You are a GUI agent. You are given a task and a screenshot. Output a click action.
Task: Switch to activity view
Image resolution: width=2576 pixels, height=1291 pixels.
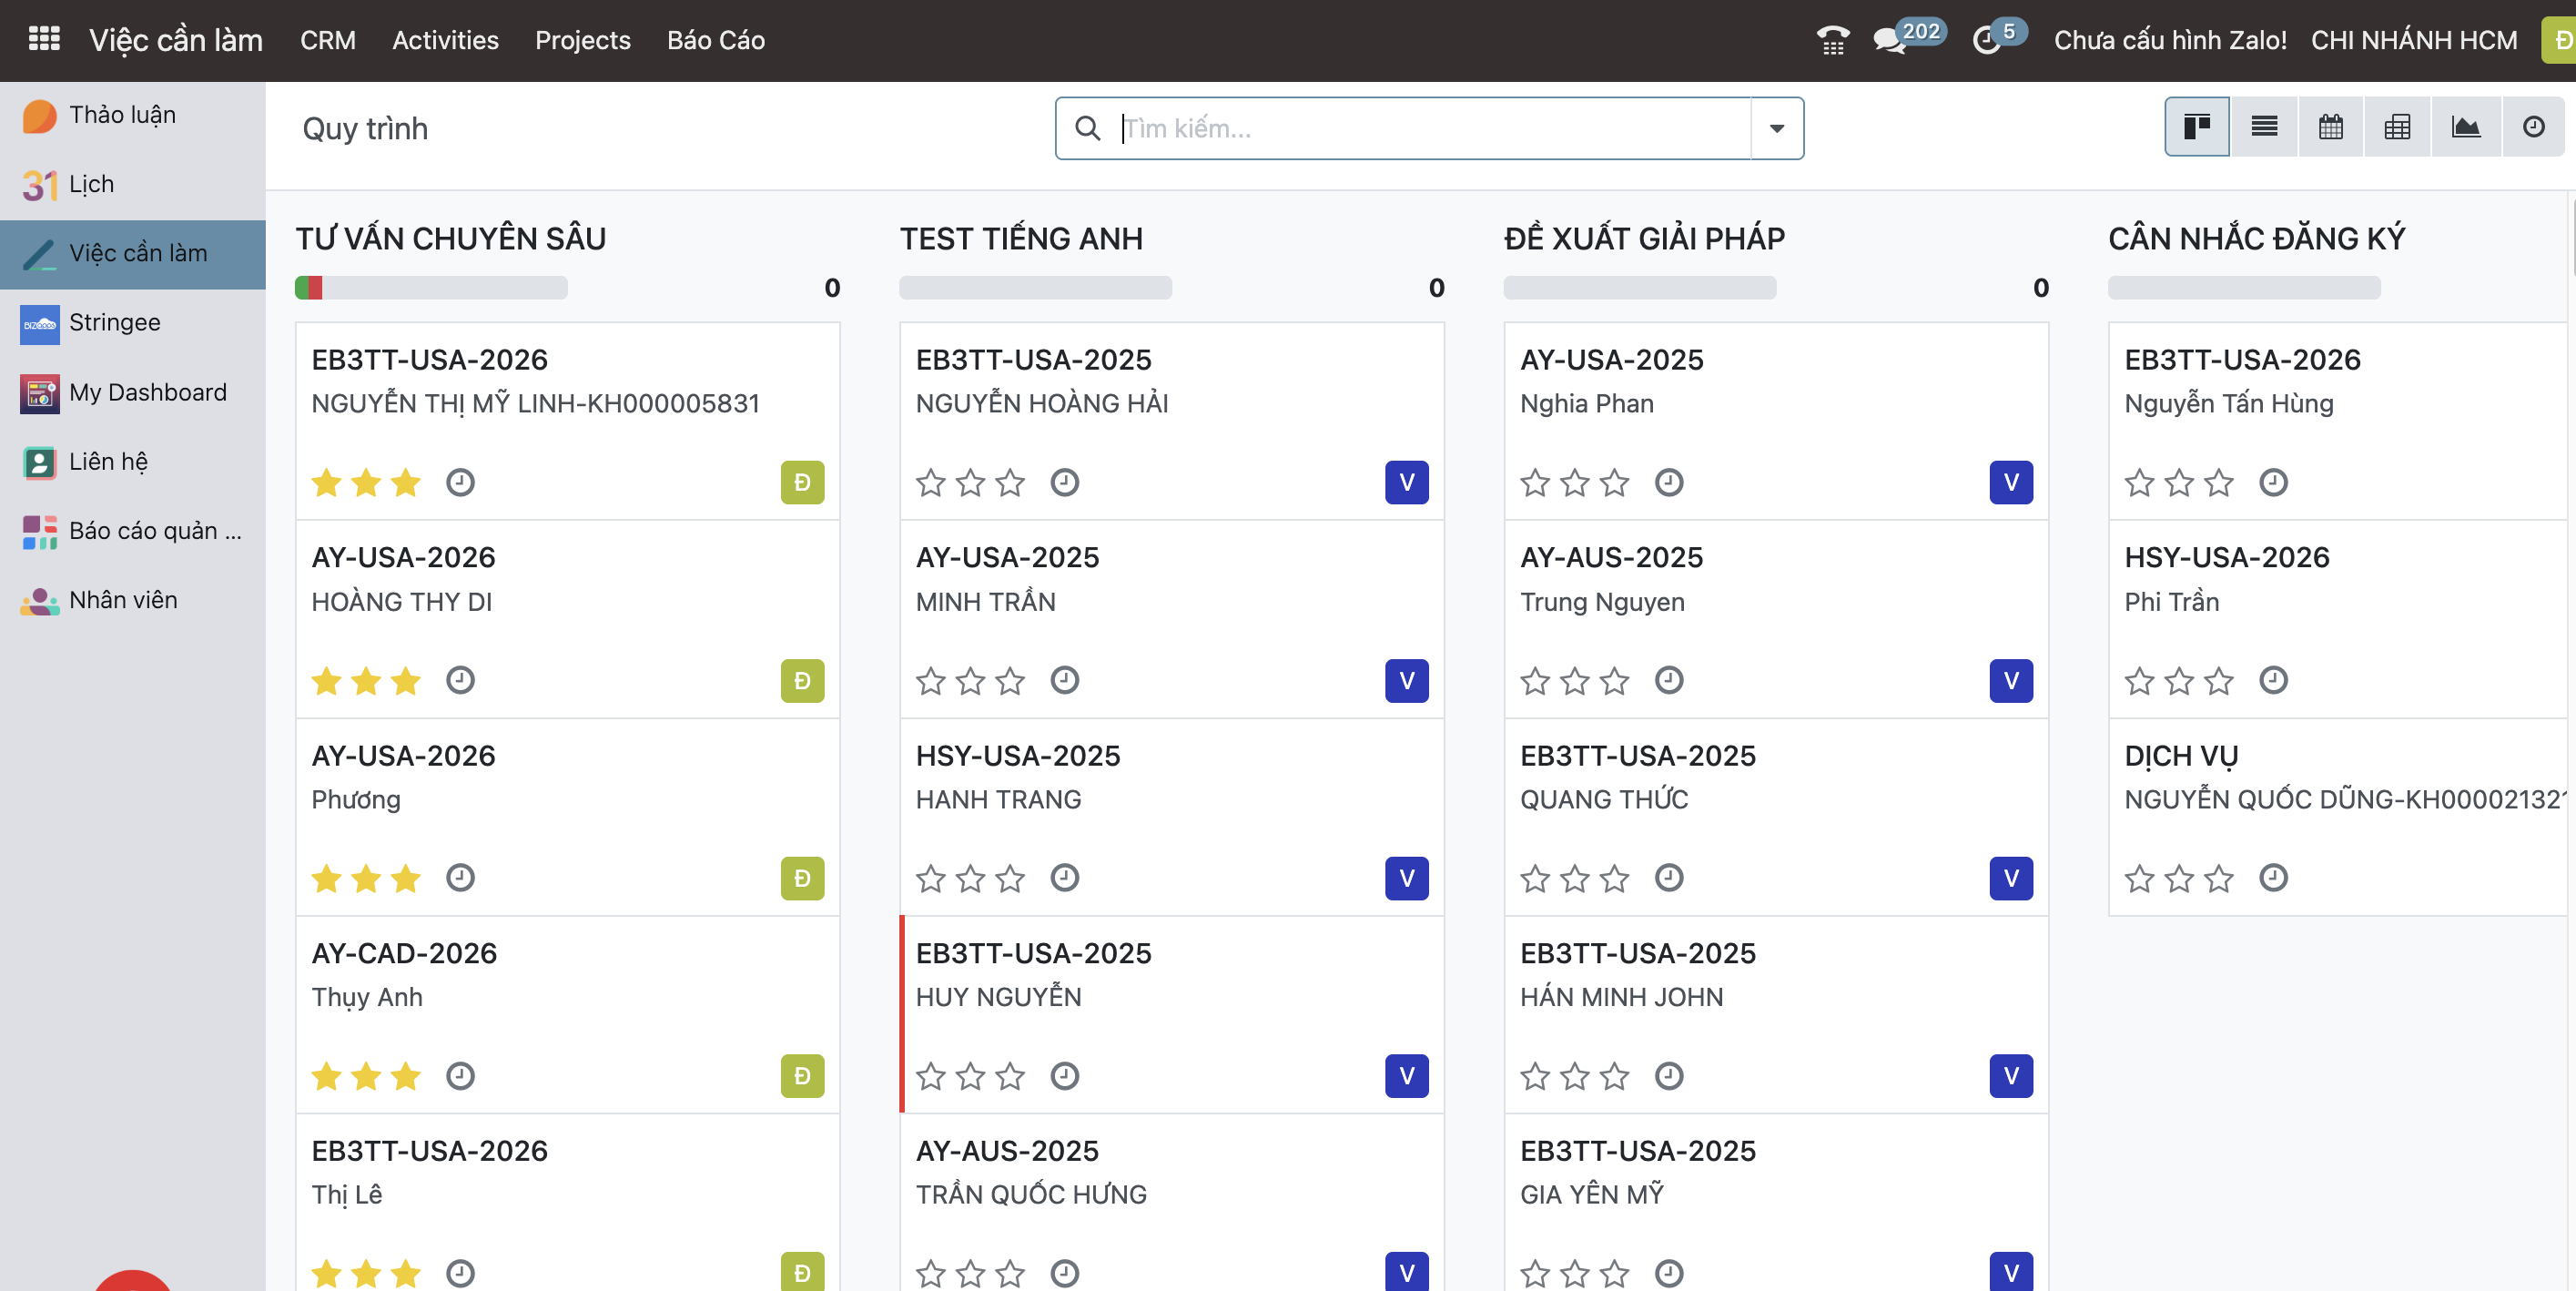2533,127
